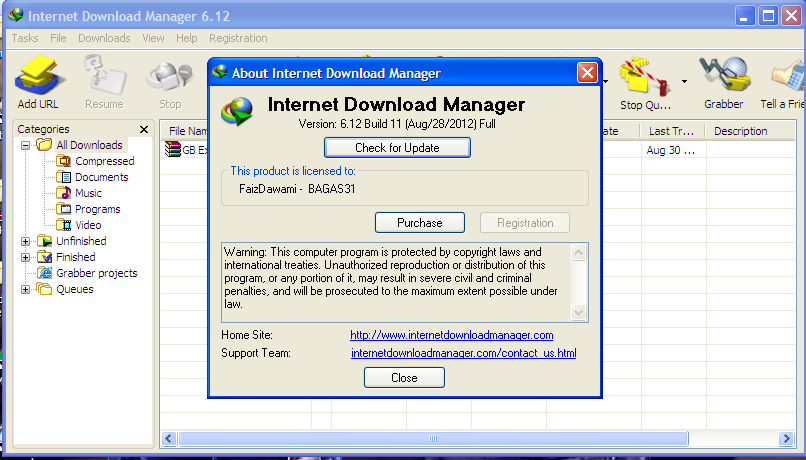Click the Purchase button
806x460 pixels.
point(420,223)
